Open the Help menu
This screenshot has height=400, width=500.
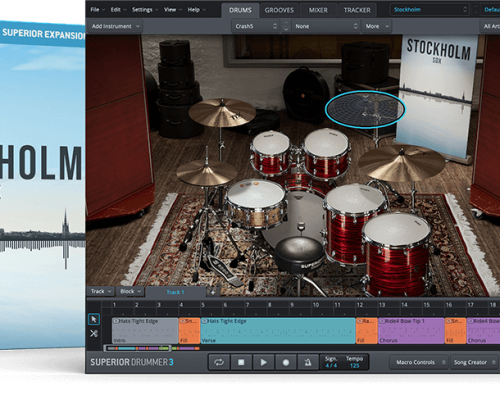196,10
